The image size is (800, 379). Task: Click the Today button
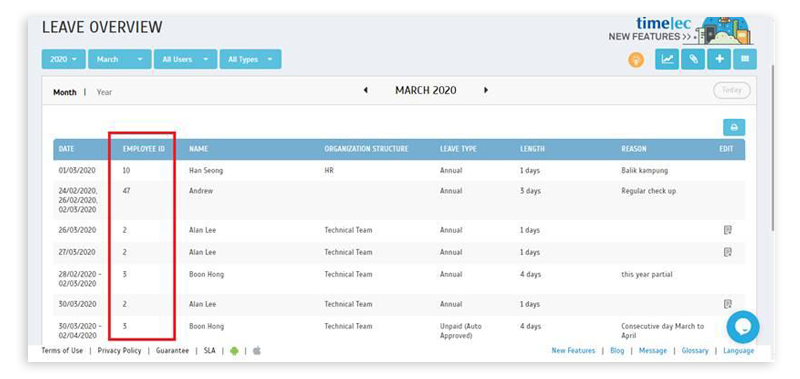[732, 90]
